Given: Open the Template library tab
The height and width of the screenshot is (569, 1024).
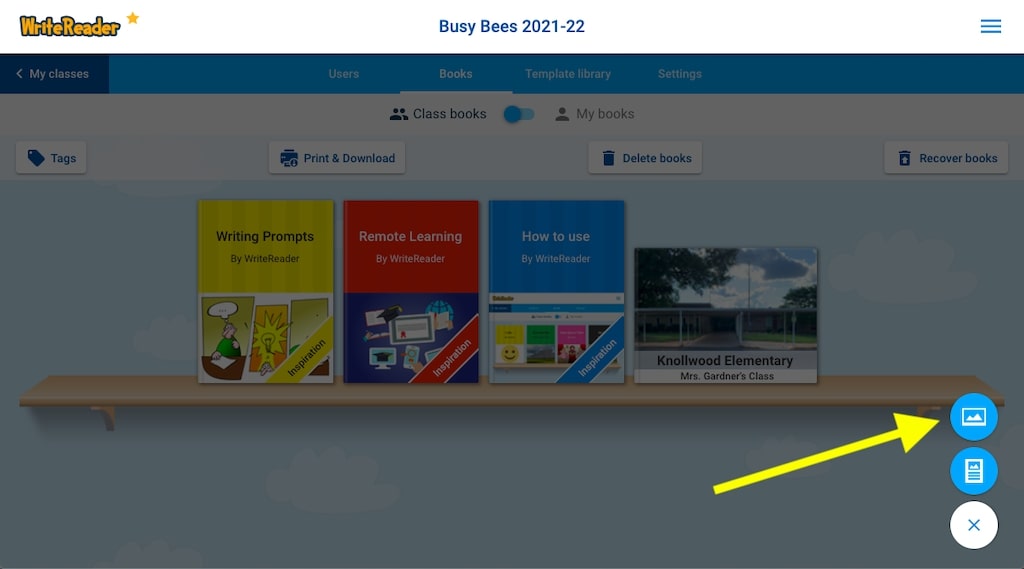Looking at the screenshot, I should pos(568,74).
